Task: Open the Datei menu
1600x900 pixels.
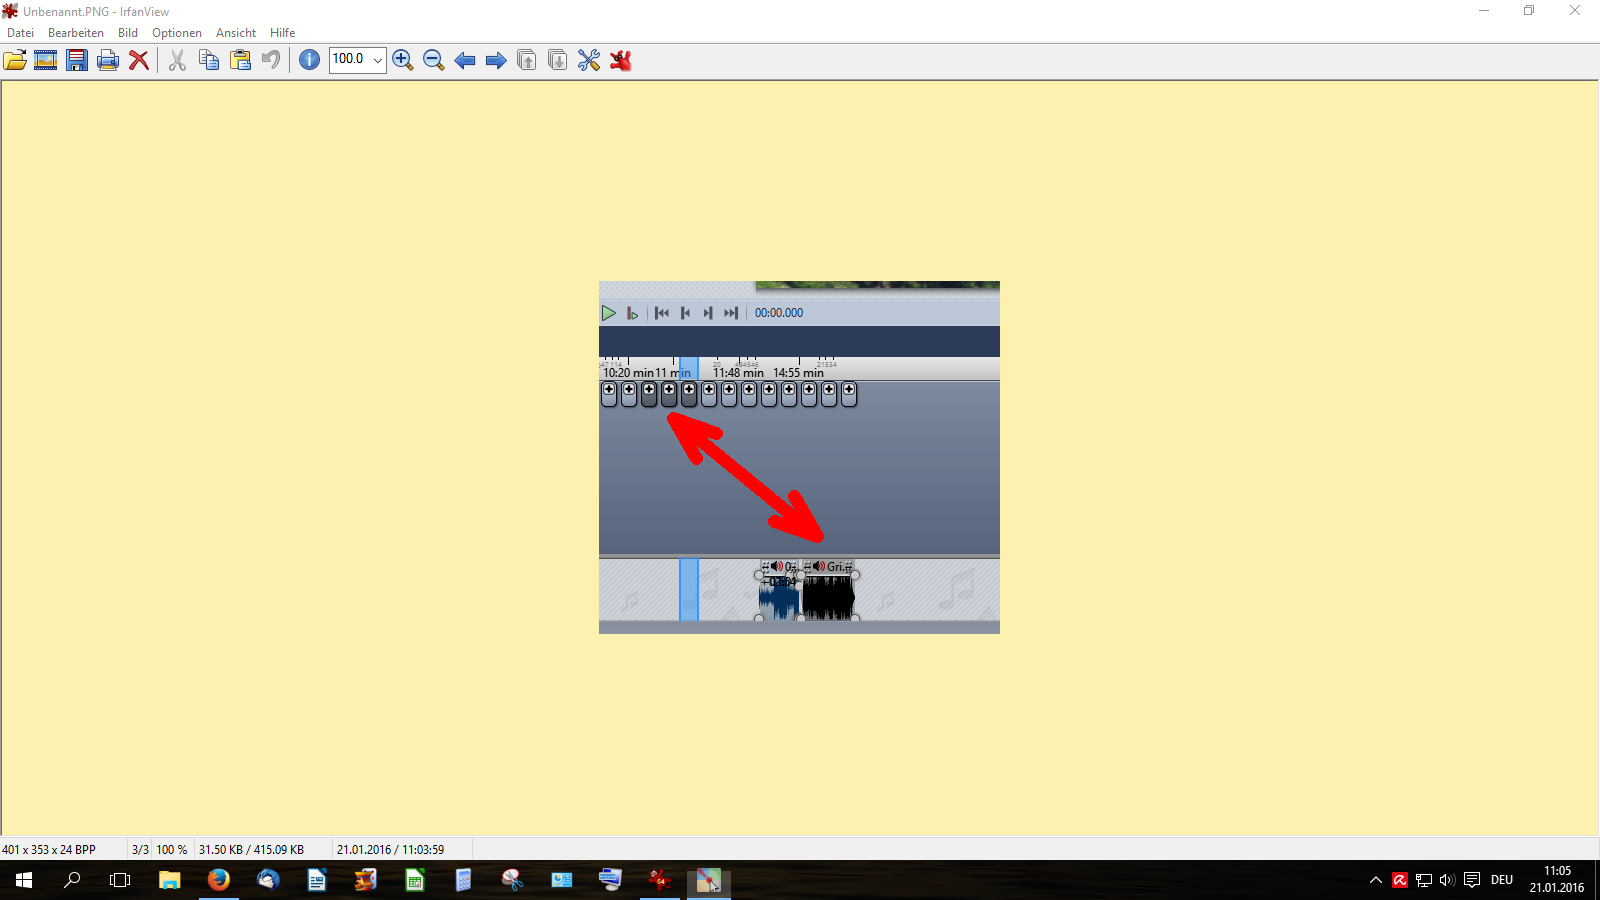Action: click(20, 33)
